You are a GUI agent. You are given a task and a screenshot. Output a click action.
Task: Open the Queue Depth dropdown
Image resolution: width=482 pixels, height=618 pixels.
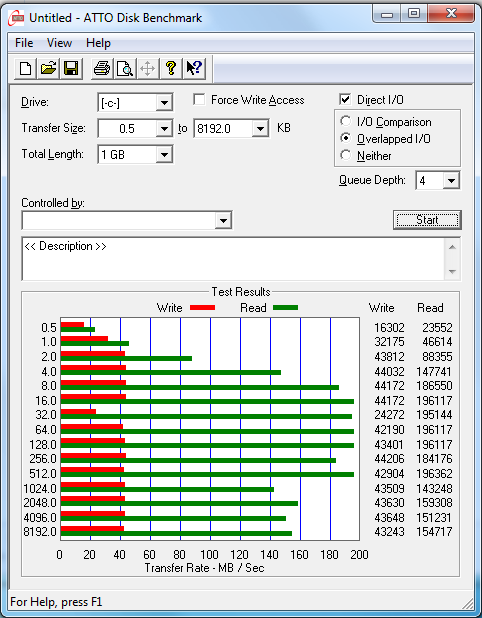pyautogui.click(x=451, y=181)
